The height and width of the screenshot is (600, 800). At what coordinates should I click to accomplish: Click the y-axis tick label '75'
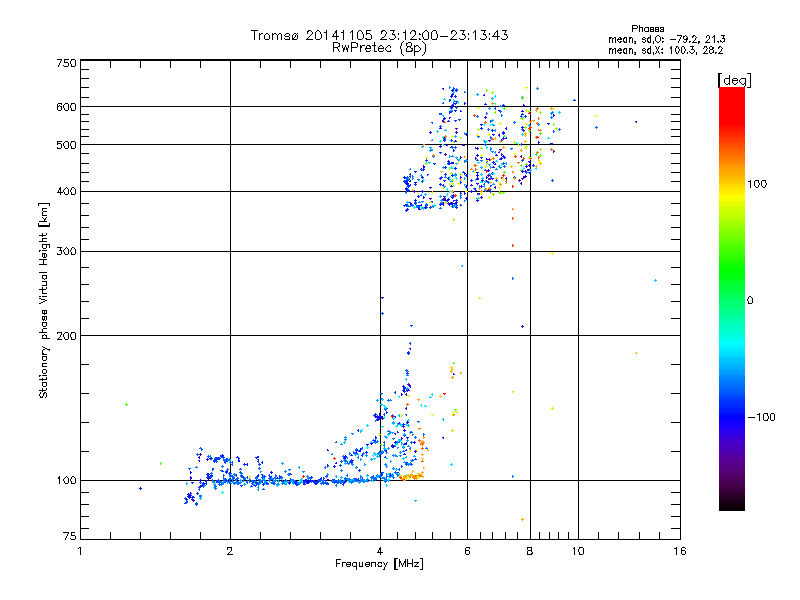pos(70,536)
